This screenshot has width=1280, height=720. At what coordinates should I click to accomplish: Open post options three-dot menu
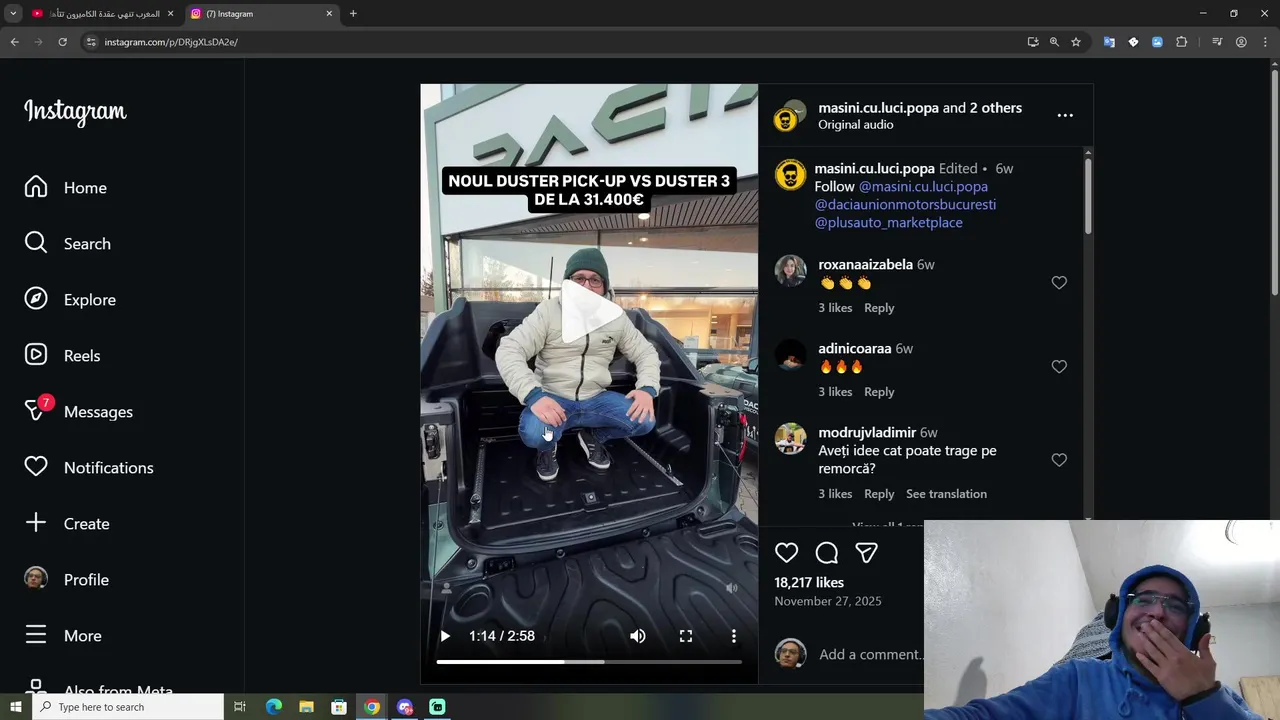click(x=1065, y=115)
